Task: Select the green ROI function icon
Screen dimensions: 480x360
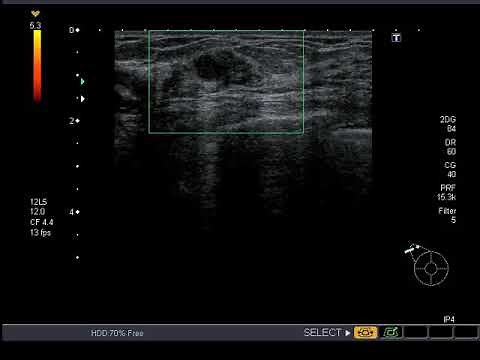Action: click(391, 332)
